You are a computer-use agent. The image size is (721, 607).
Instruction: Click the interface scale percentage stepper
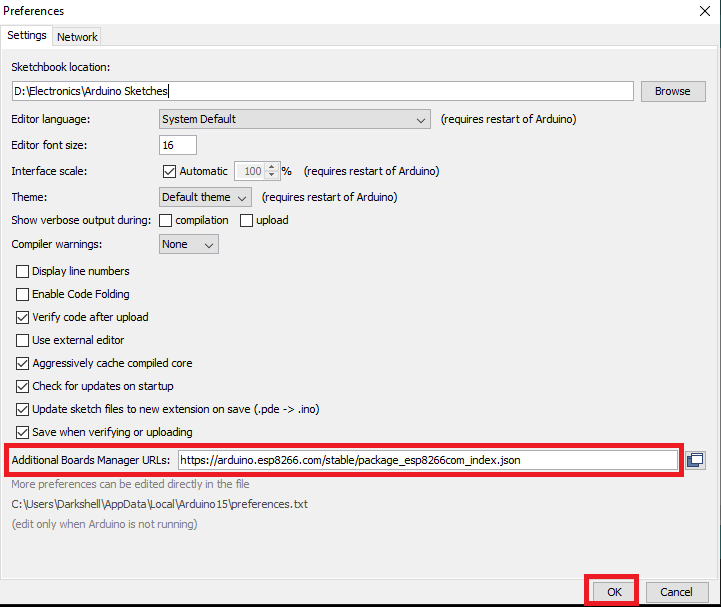pos(271,171)
